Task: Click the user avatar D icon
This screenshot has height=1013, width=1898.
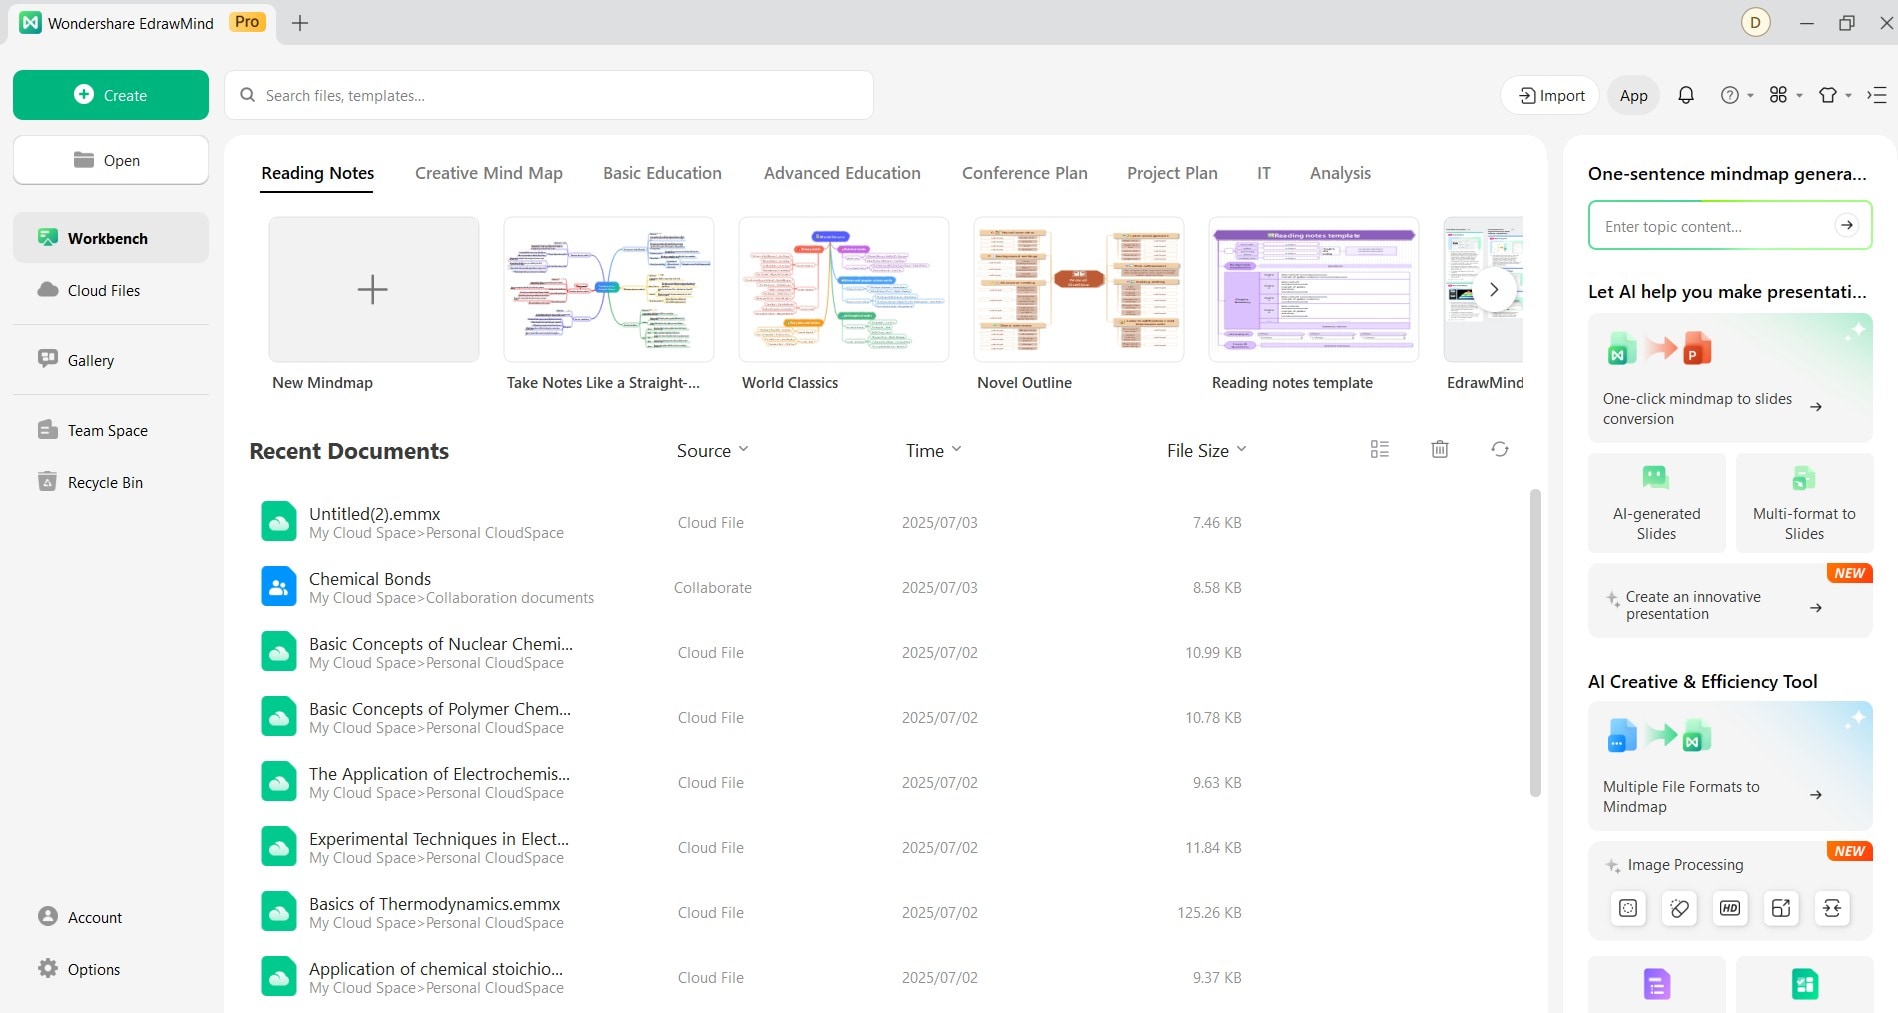Action: (1756, 22)
